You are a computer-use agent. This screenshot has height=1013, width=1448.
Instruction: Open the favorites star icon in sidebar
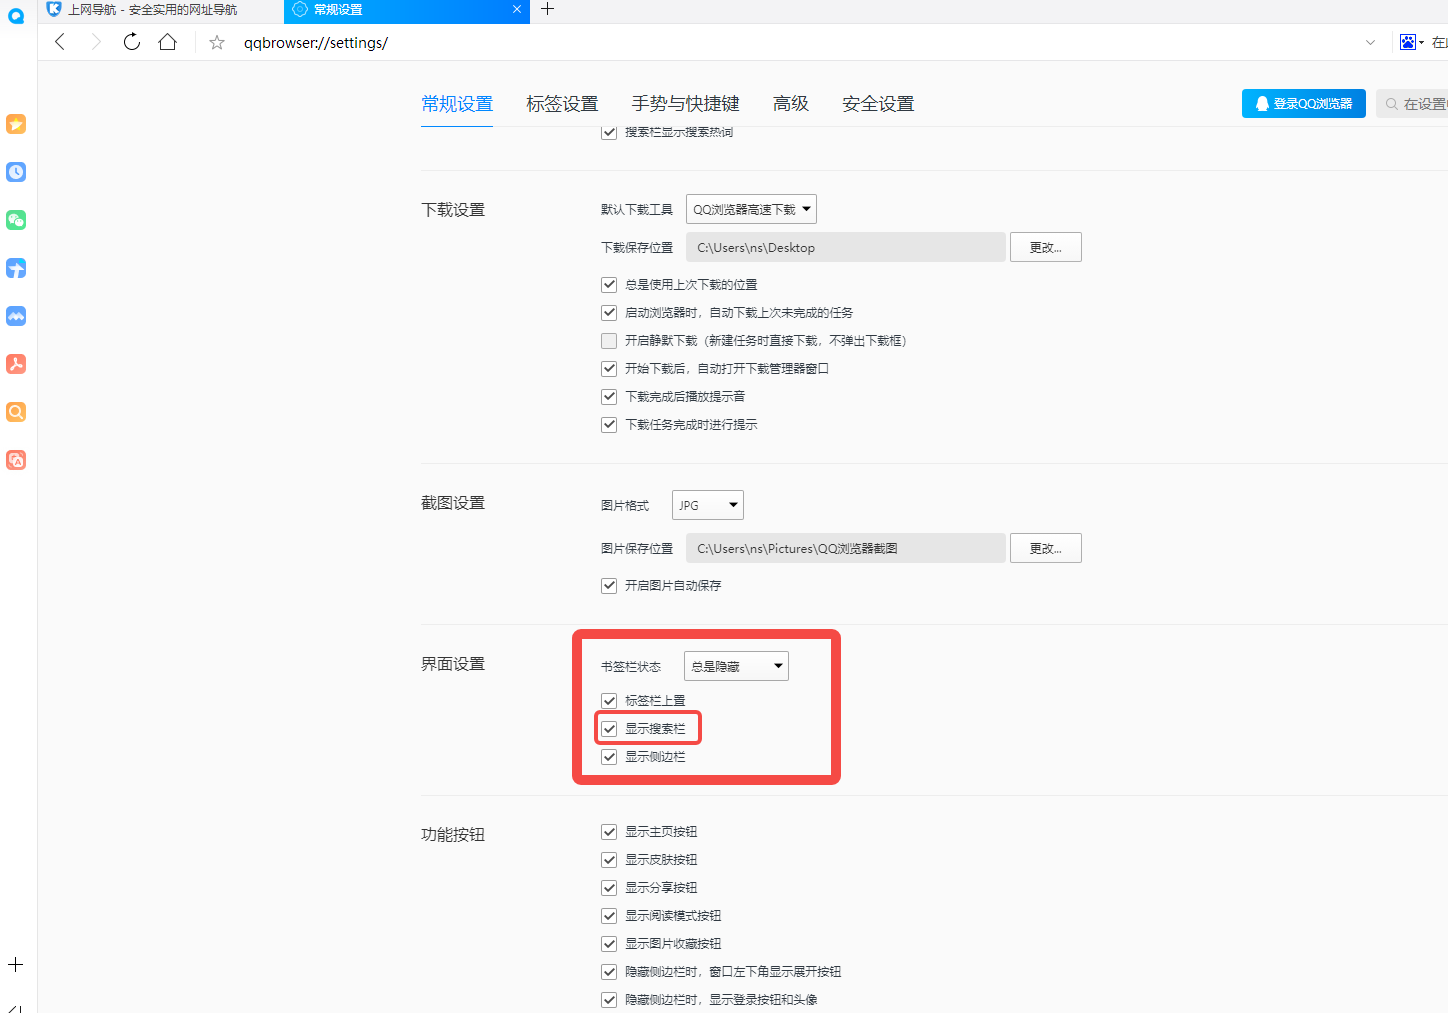16,124
